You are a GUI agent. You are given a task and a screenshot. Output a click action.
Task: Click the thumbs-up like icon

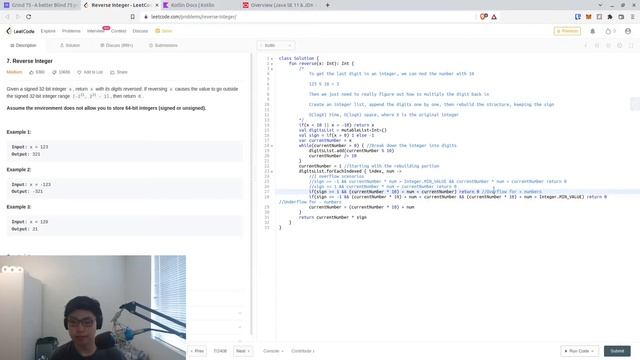coord(31,72)
